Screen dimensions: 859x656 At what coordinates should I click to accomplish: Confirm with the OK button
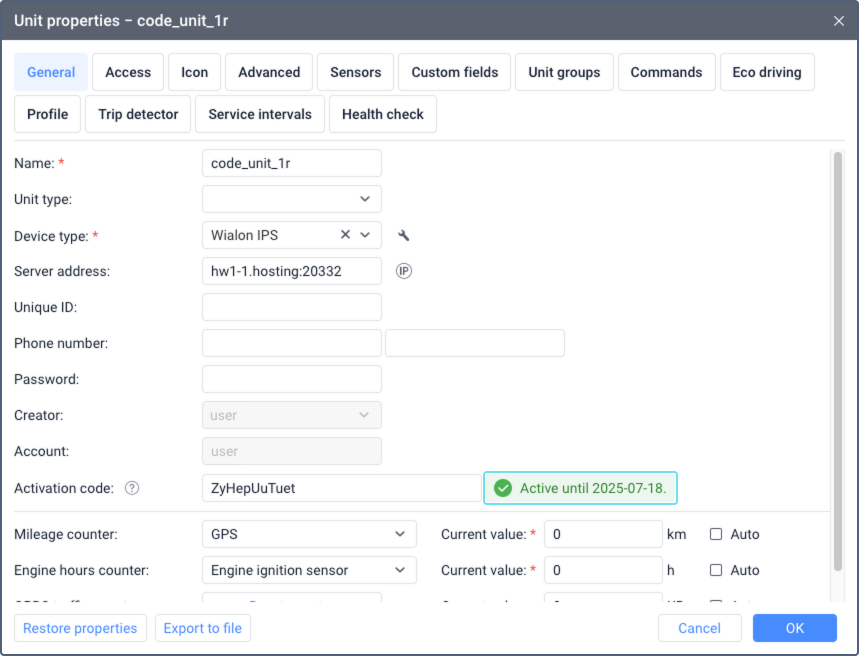tap(795, 628)
